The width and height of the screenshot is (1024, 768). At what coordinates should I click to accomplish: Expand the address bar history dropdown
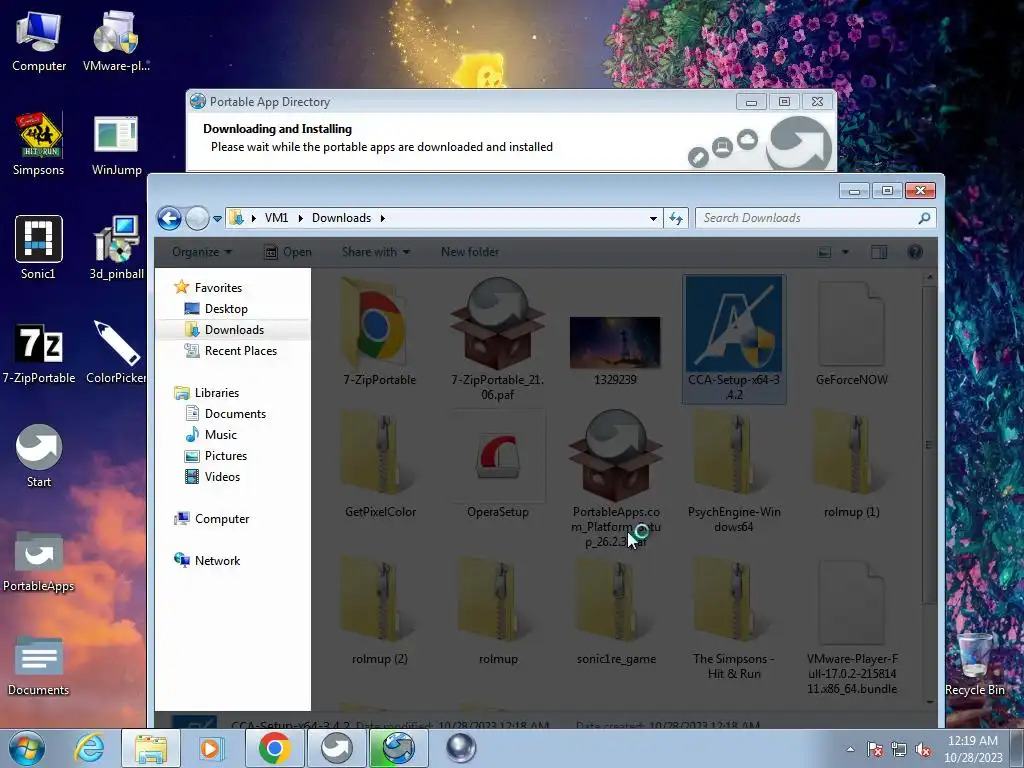tap(653, 219)
